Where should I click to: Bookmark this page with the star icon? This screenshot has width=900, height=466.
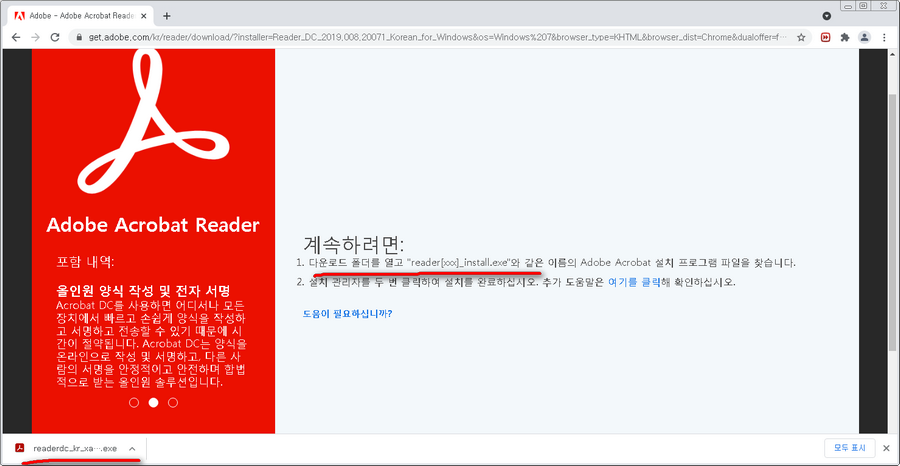coord(801,38)
